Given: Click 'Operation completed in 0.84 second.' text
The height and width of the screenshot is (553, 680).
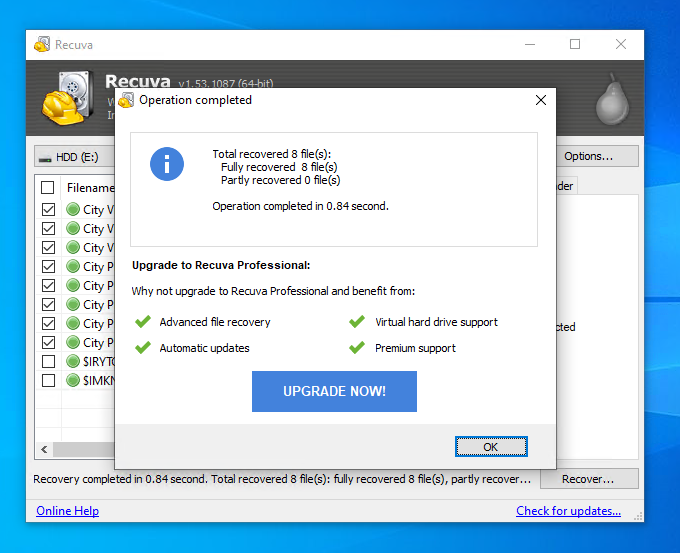Looking at the screenshot, I should pos(300,206).
